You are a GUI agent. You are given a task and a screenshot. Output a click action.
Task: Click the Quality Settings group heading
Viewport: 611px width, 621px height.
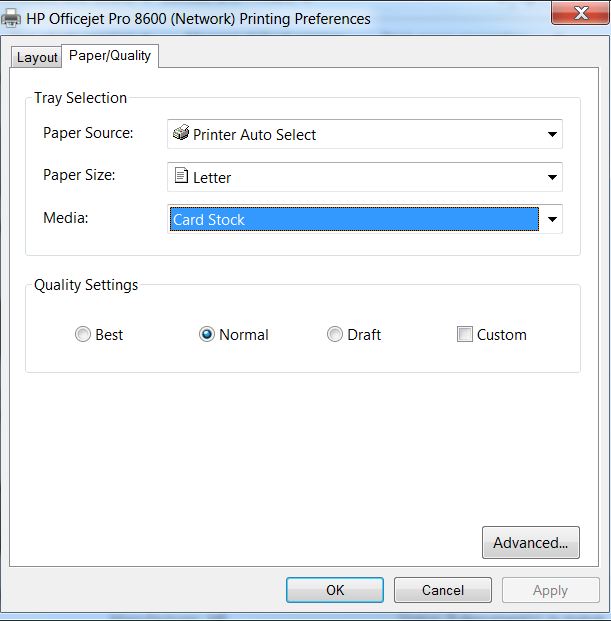[x=86, y=285]
